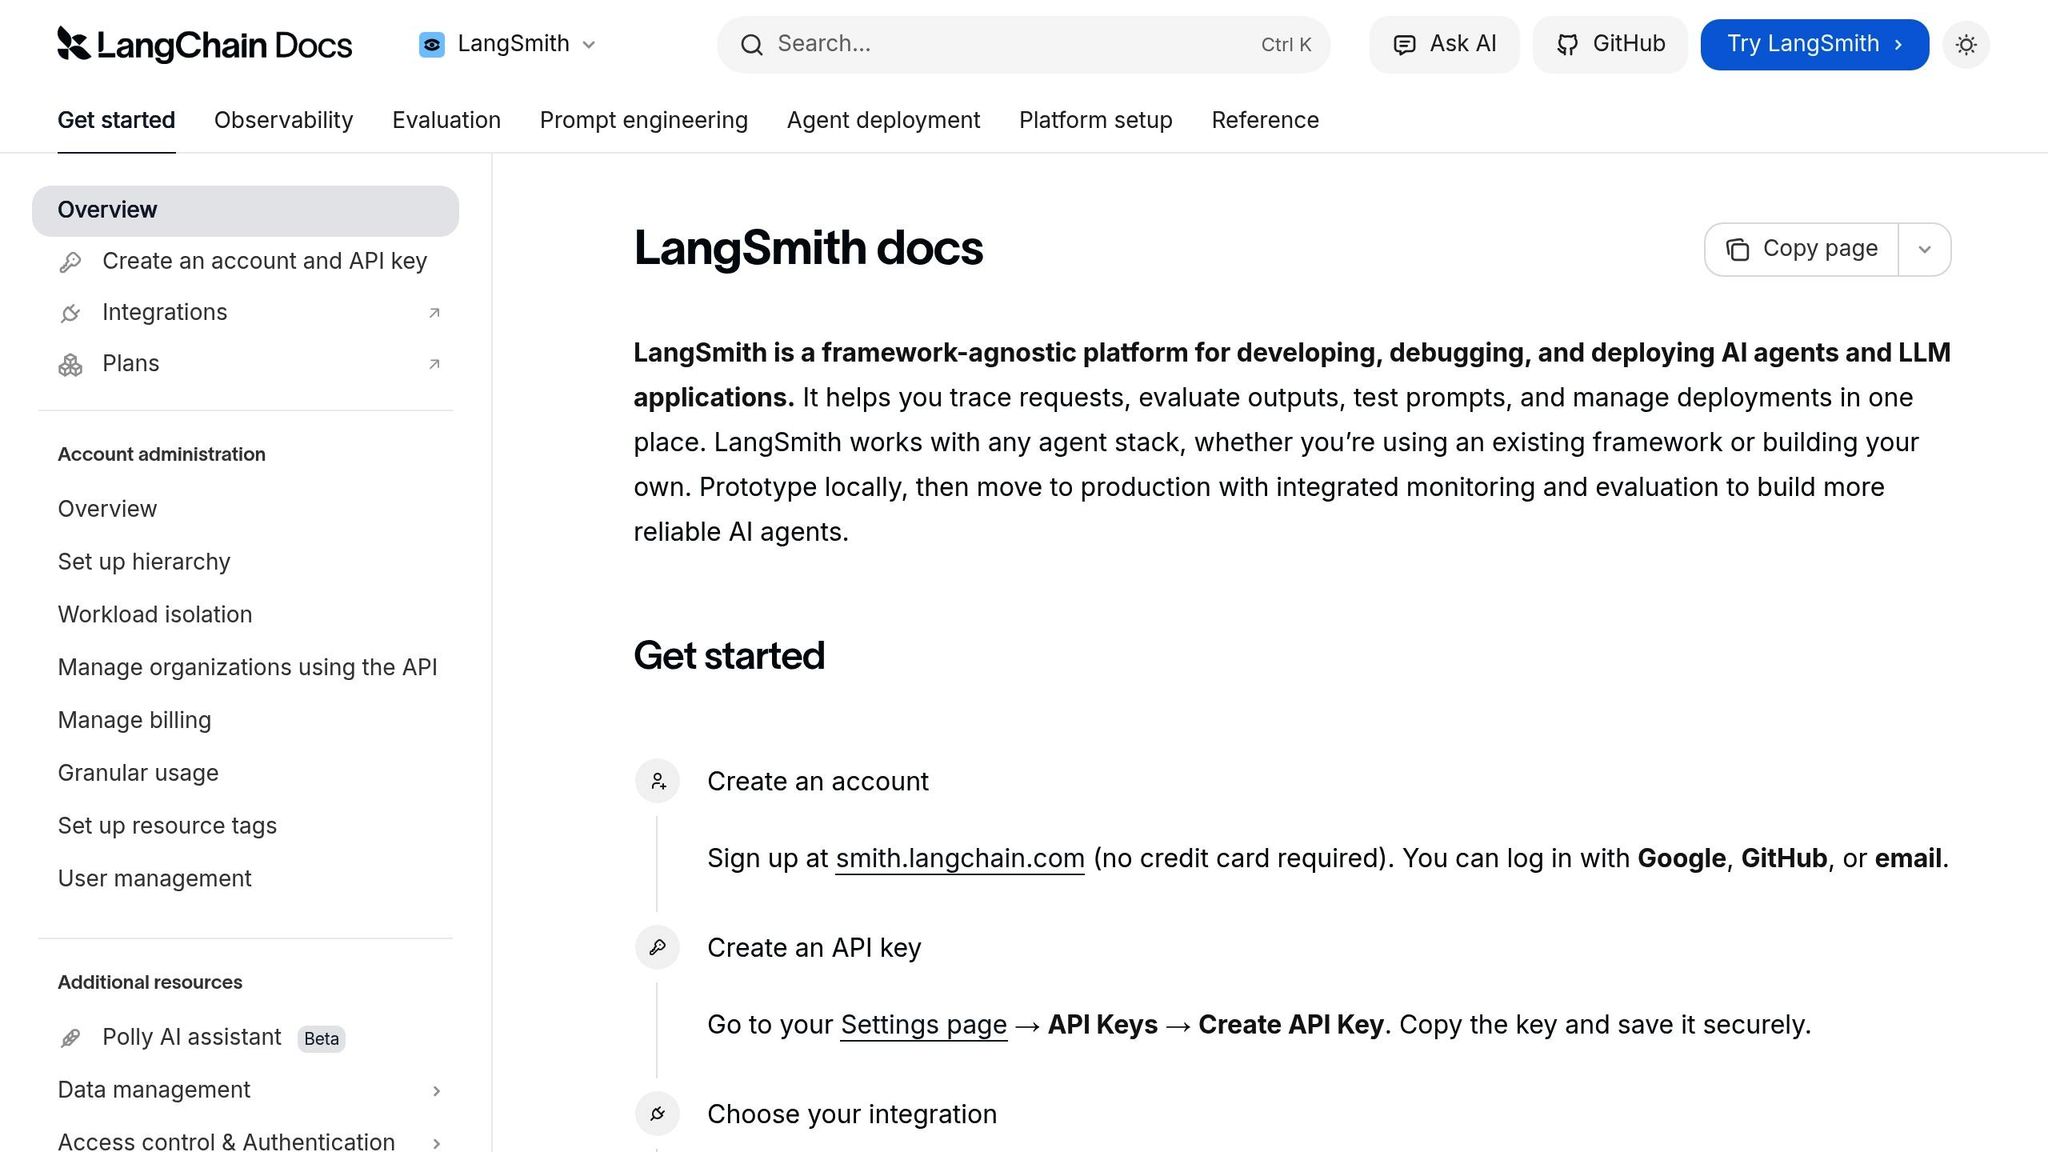Viewport: 2048px width, 1152px height.
Task: Expand the Data management section
Action: click(x=437, y=1091)
